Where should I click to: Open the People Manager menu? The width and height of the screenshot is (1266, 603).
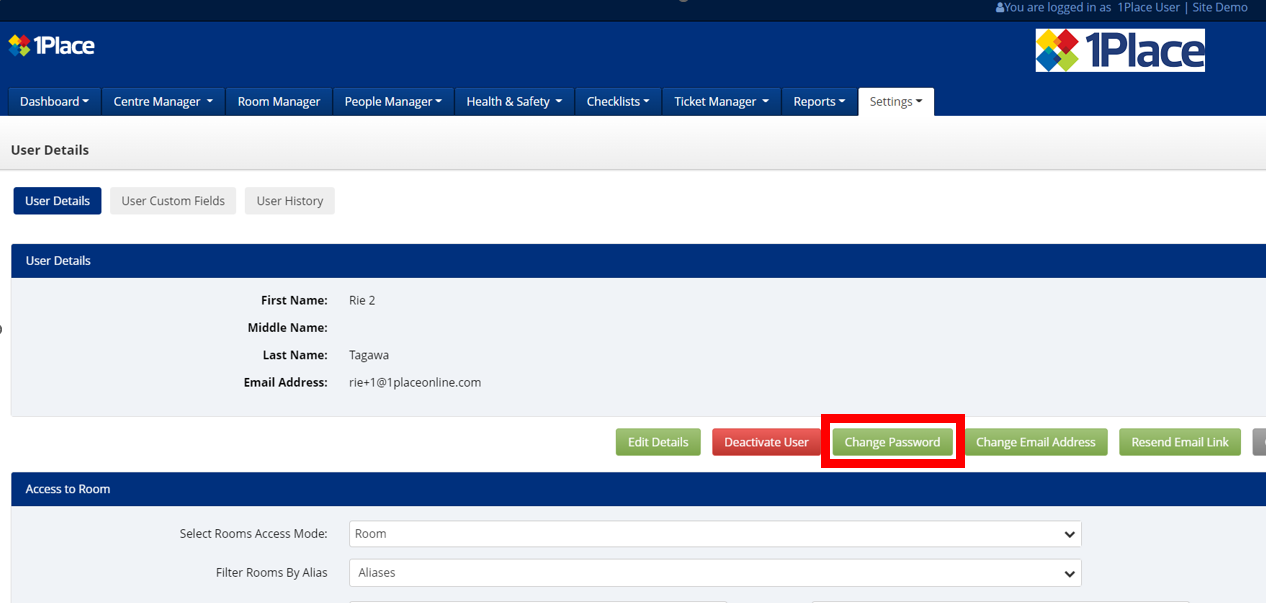click(393, 101)
